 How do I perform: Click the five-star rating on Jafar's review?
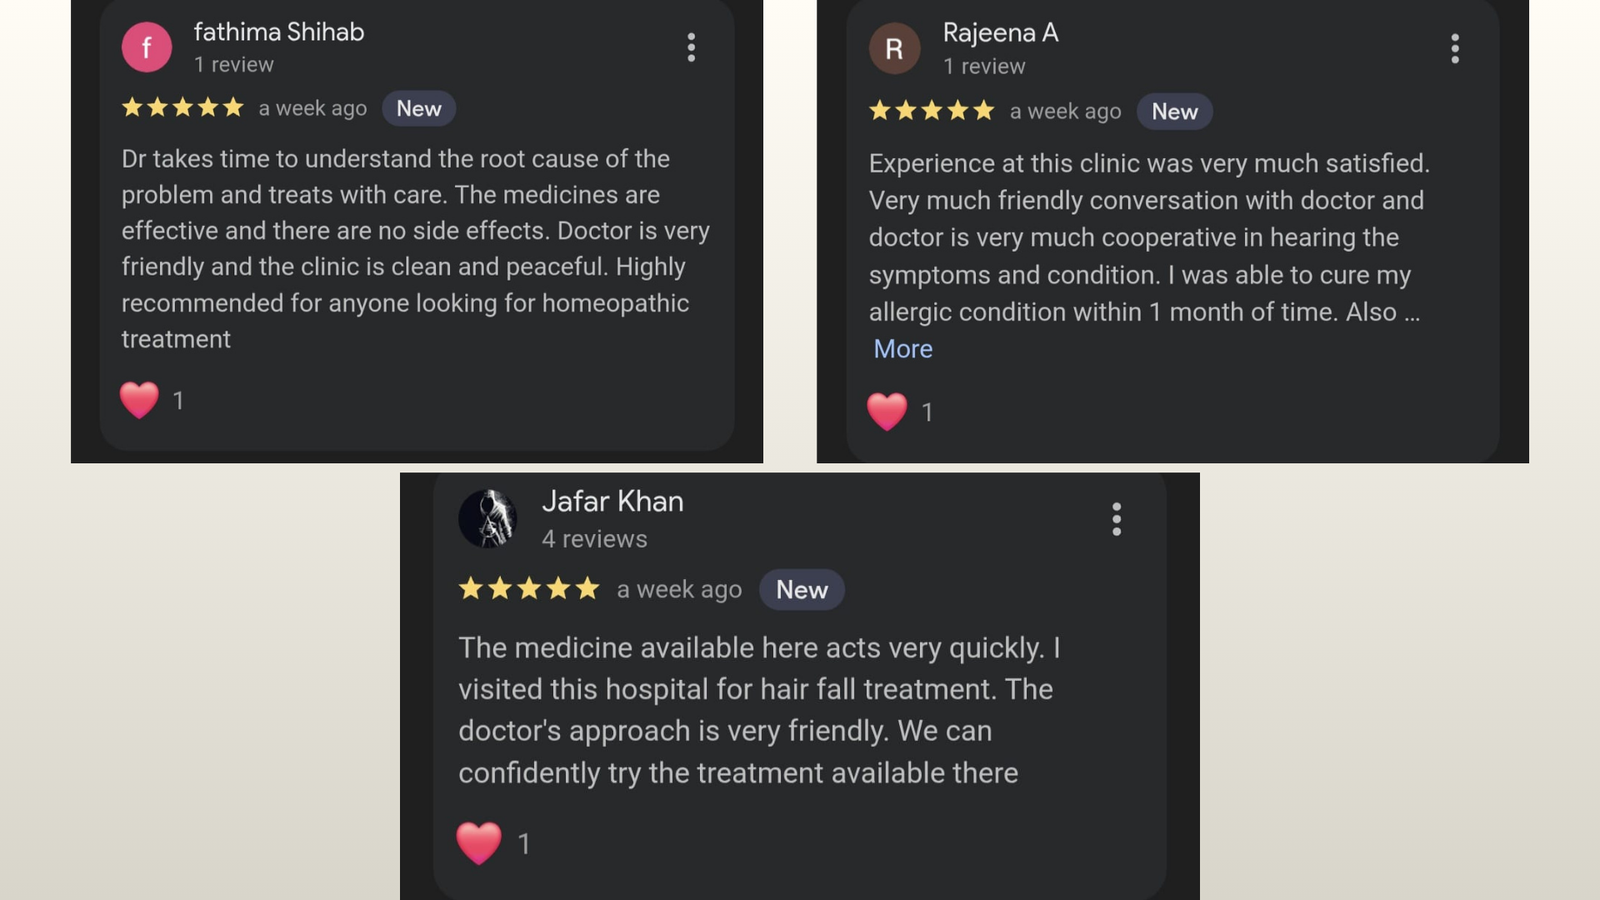[529, 589]
